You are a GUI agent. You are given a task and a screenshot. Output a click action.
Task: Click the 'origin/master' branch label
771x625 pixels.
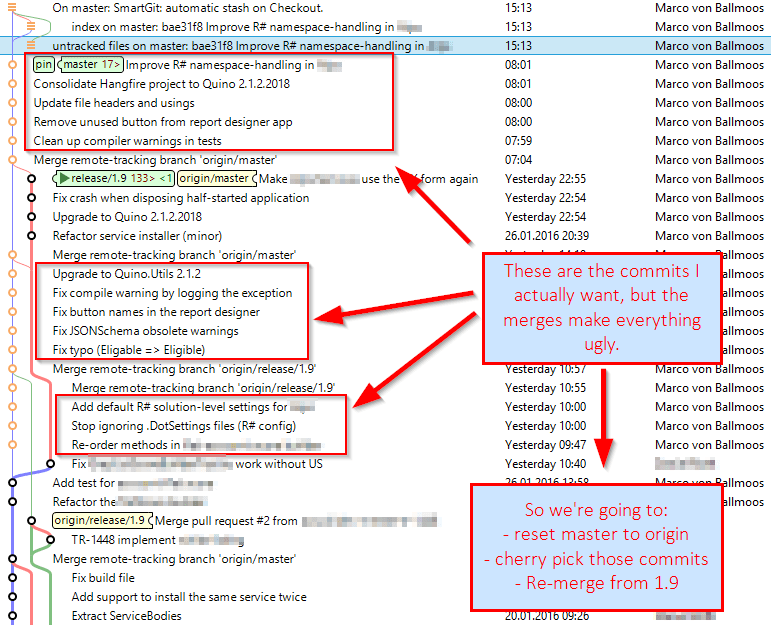coord(217,178)
